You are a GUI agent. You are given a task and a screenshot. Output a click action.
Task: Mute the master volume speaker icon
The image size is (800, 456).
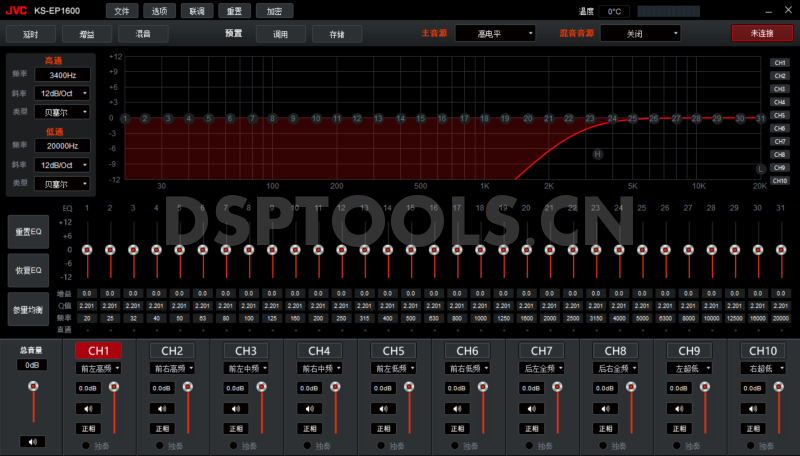[x=31, y=441]
